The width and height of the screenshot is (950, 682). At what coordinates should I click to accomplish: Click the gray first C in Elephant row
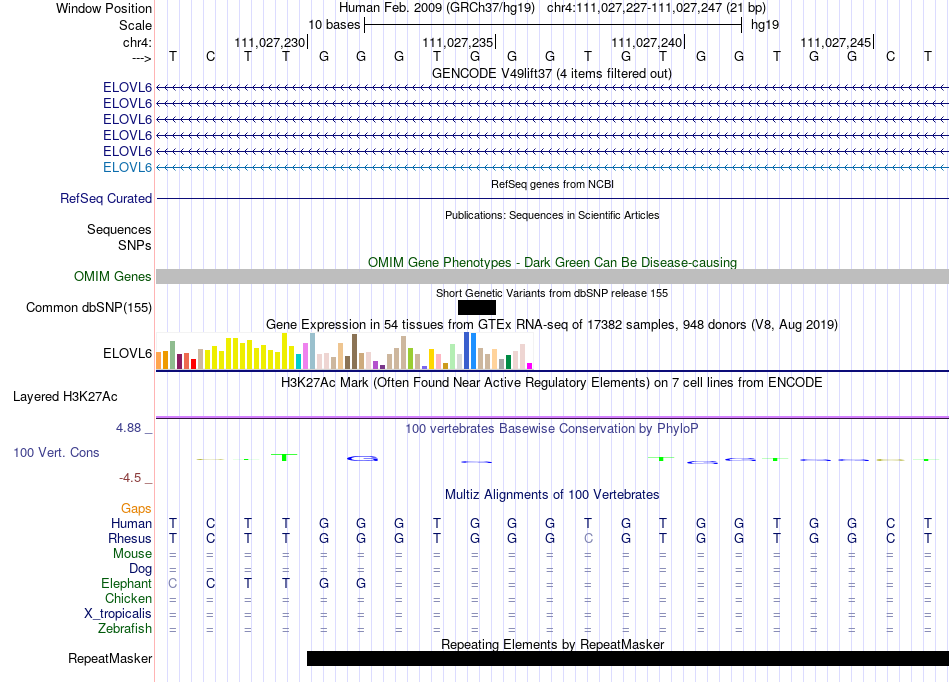173,583
